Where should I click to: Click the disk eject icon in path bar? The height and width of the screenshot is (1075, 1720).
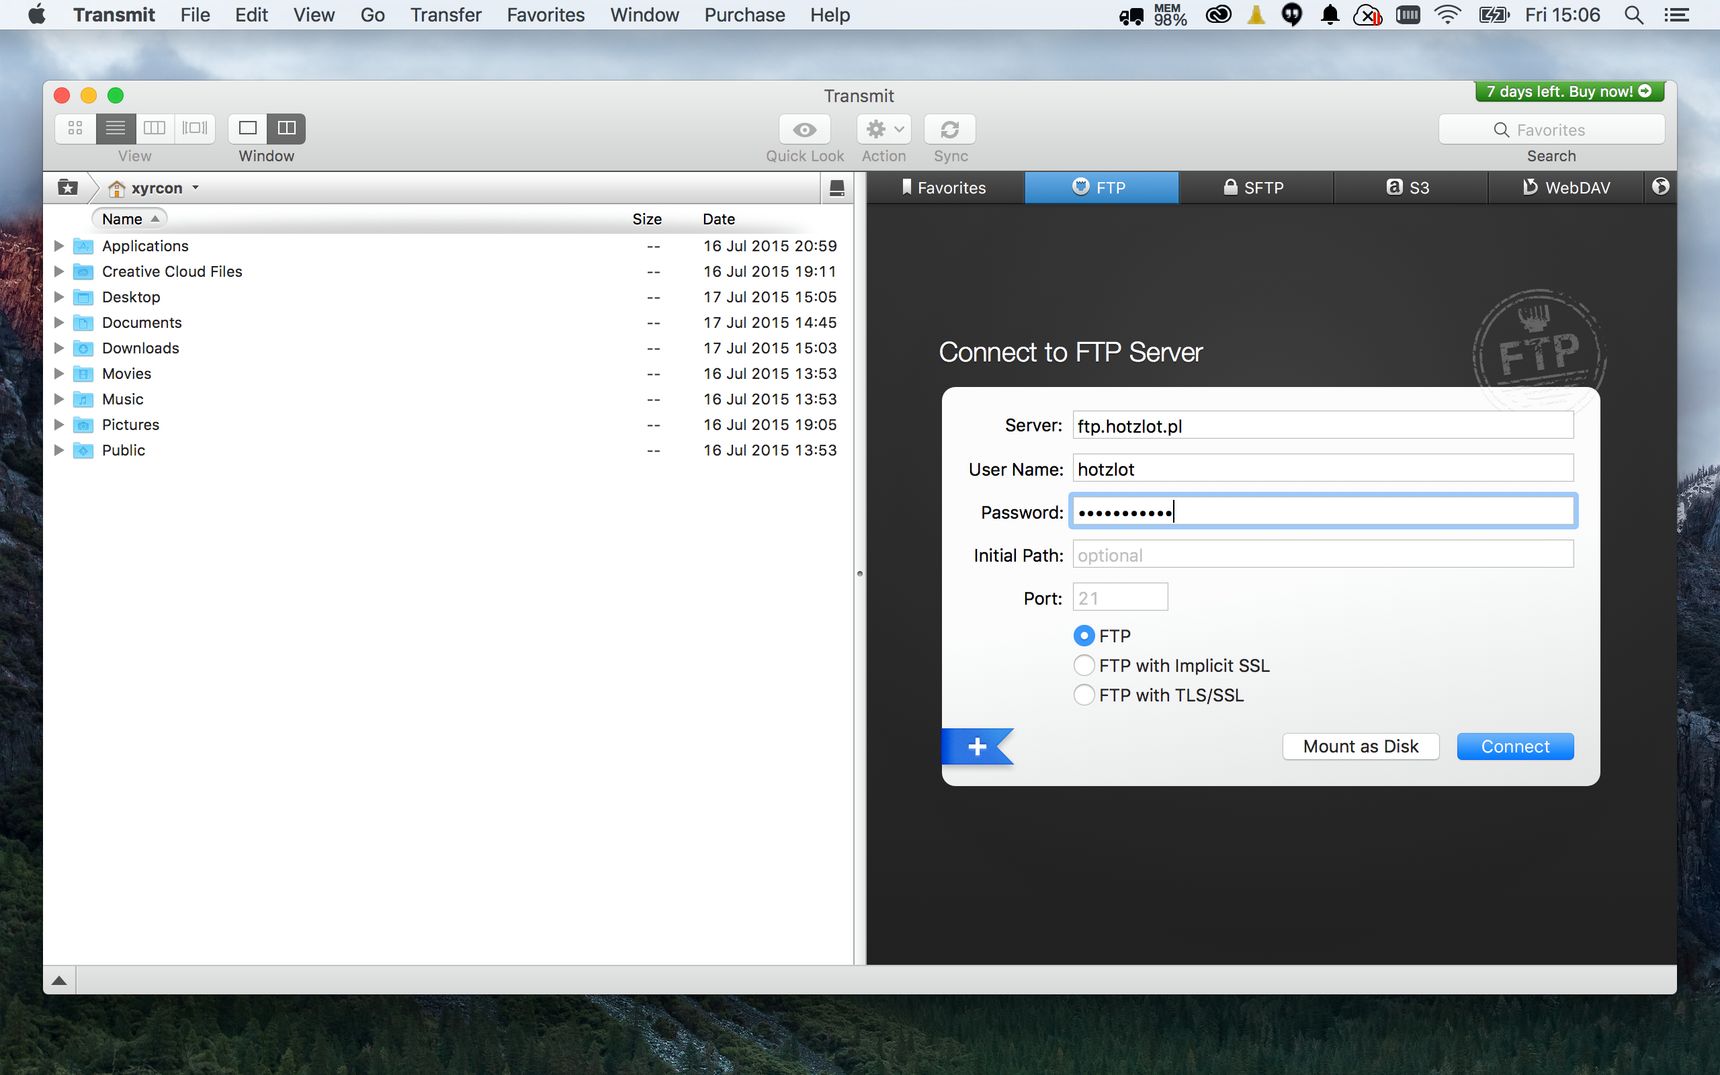click(837, 188)
